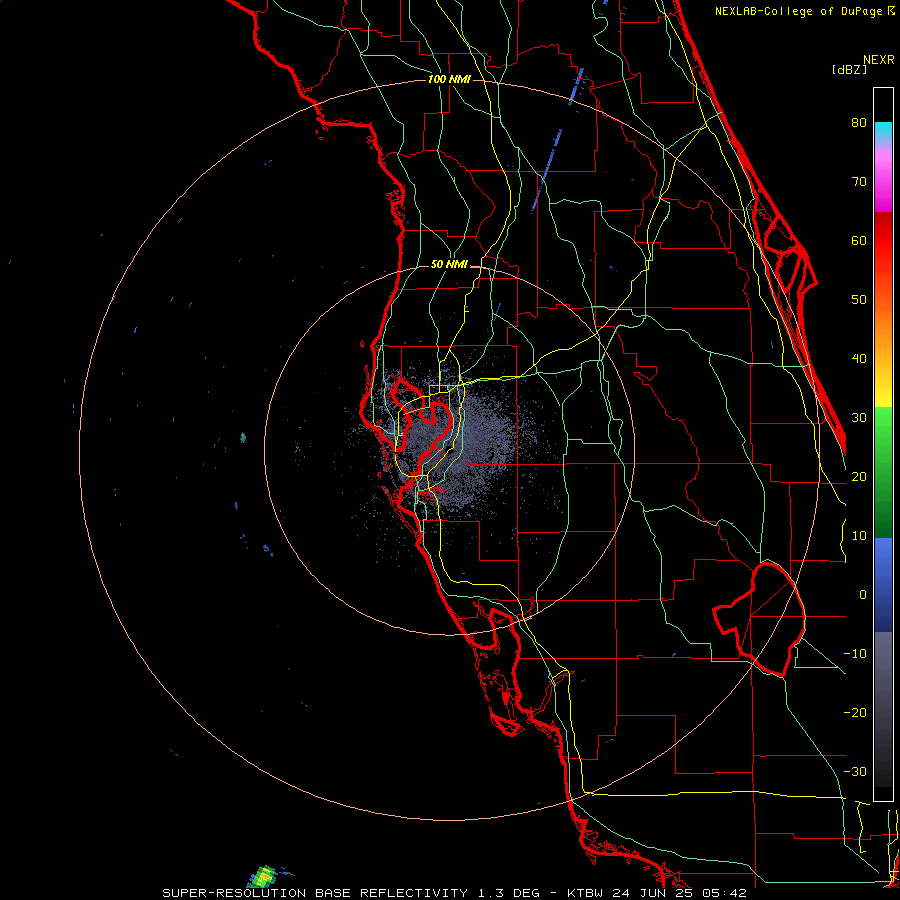Click the small green echo offshore west
The image size is (900, 900).
(243, 437)
